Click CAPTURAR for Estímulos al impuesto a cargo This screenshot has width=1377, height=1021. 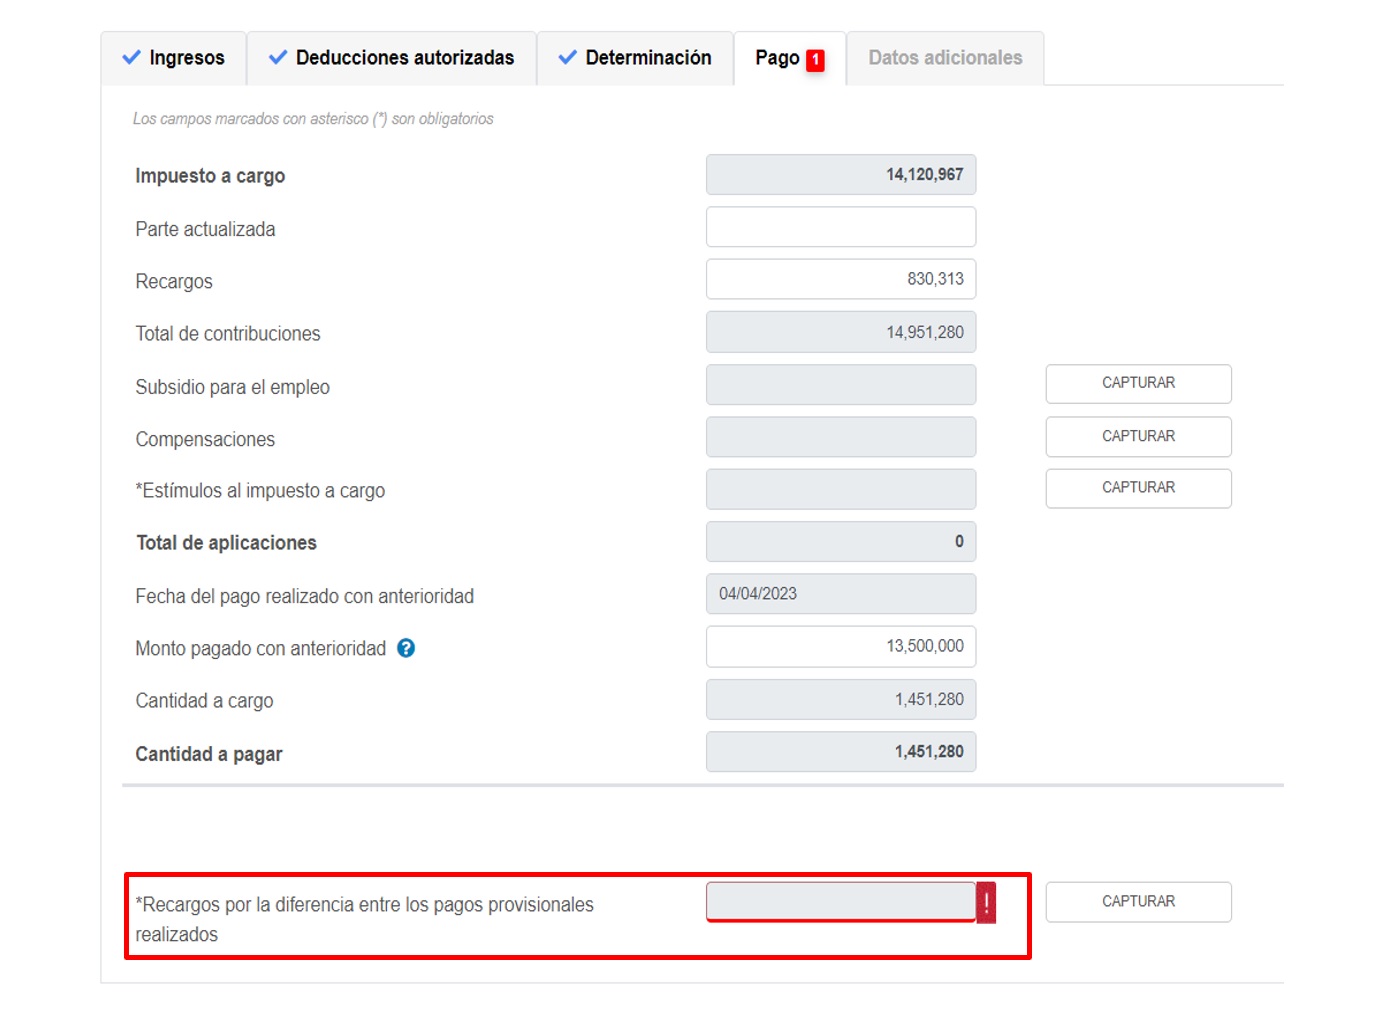[1138, 488]
